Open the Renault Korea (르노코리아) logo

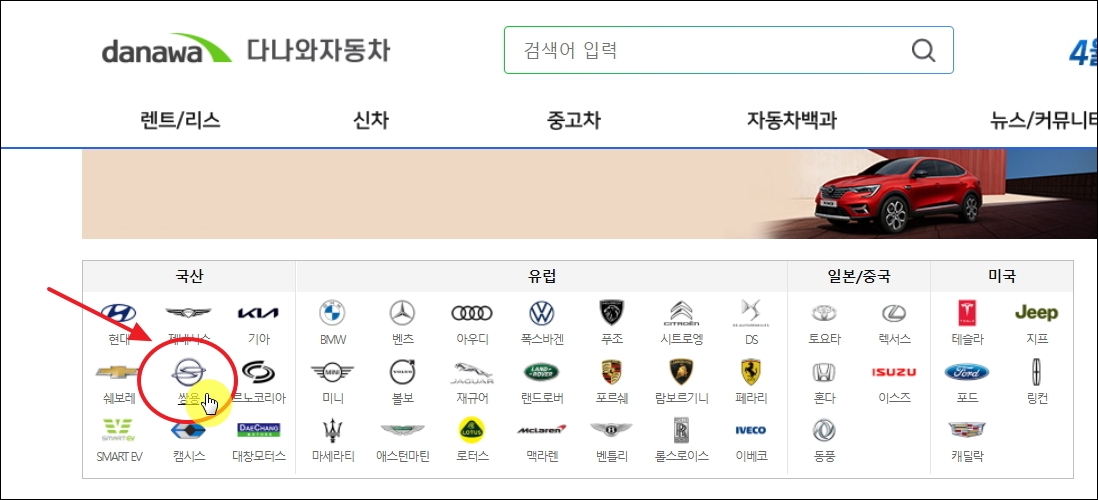258,372
